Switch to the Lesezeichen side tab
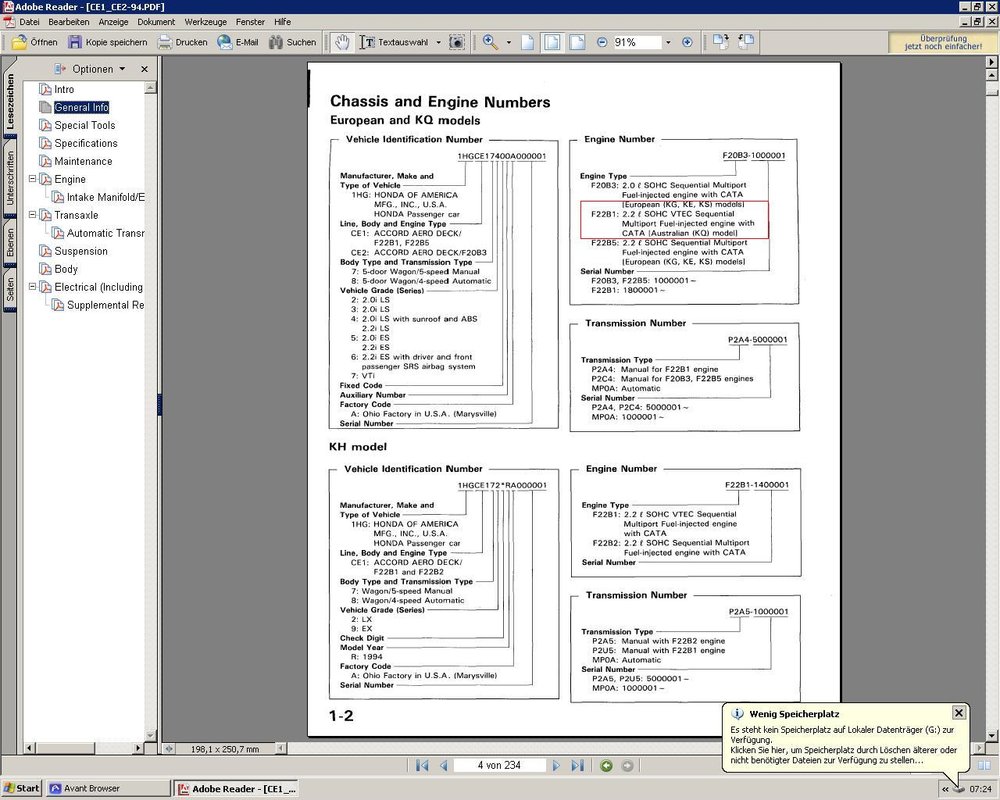The height and width of the screenshot is (800, 1000). [x=10, y=101]
